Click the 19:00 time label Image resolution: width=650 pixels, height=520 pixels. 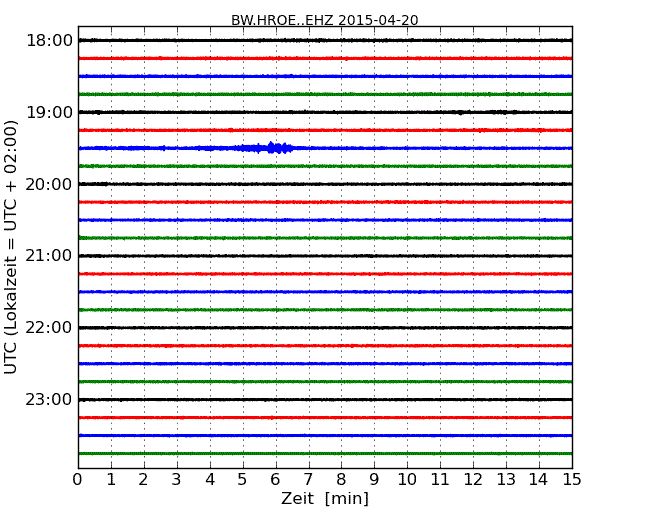(49, 112)
